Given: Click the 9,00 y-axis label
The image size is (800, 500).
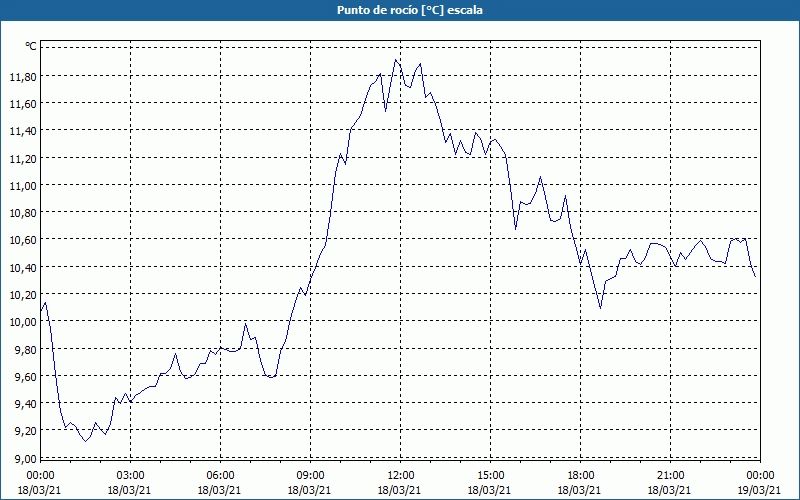Looking at the screenshot, I should coord(26,458).
